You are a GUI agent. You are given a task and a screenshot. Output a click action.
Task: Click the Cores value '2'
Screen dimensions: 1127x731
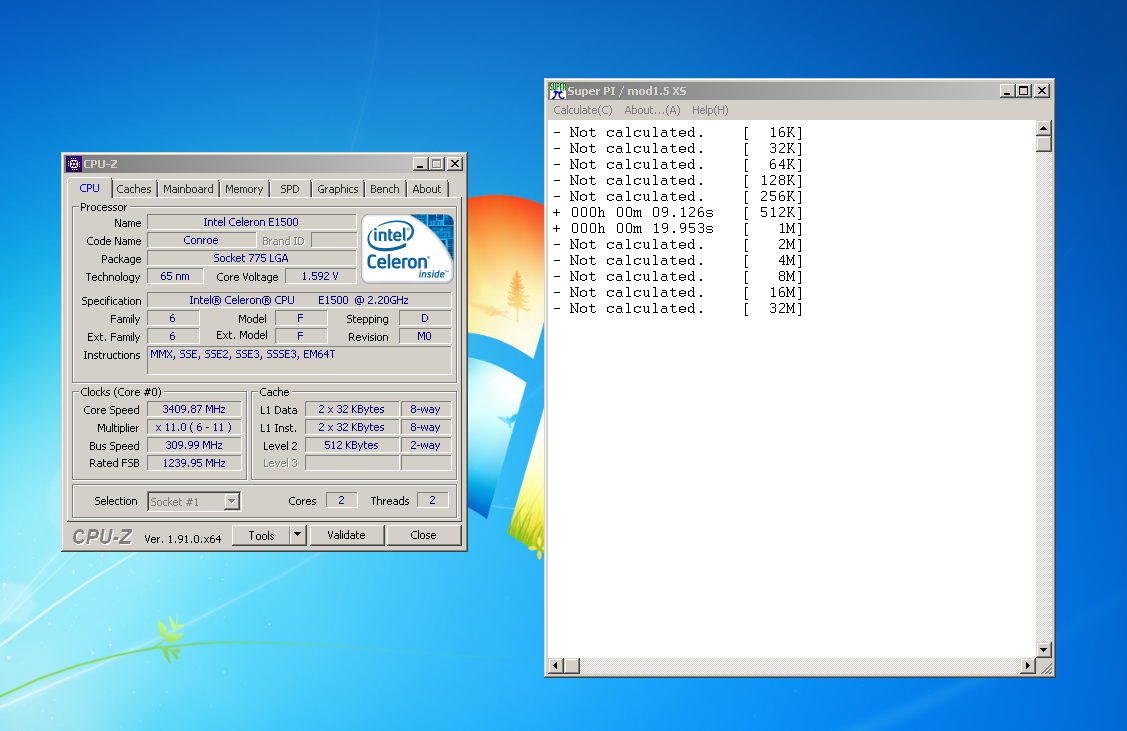click(341, 500)
